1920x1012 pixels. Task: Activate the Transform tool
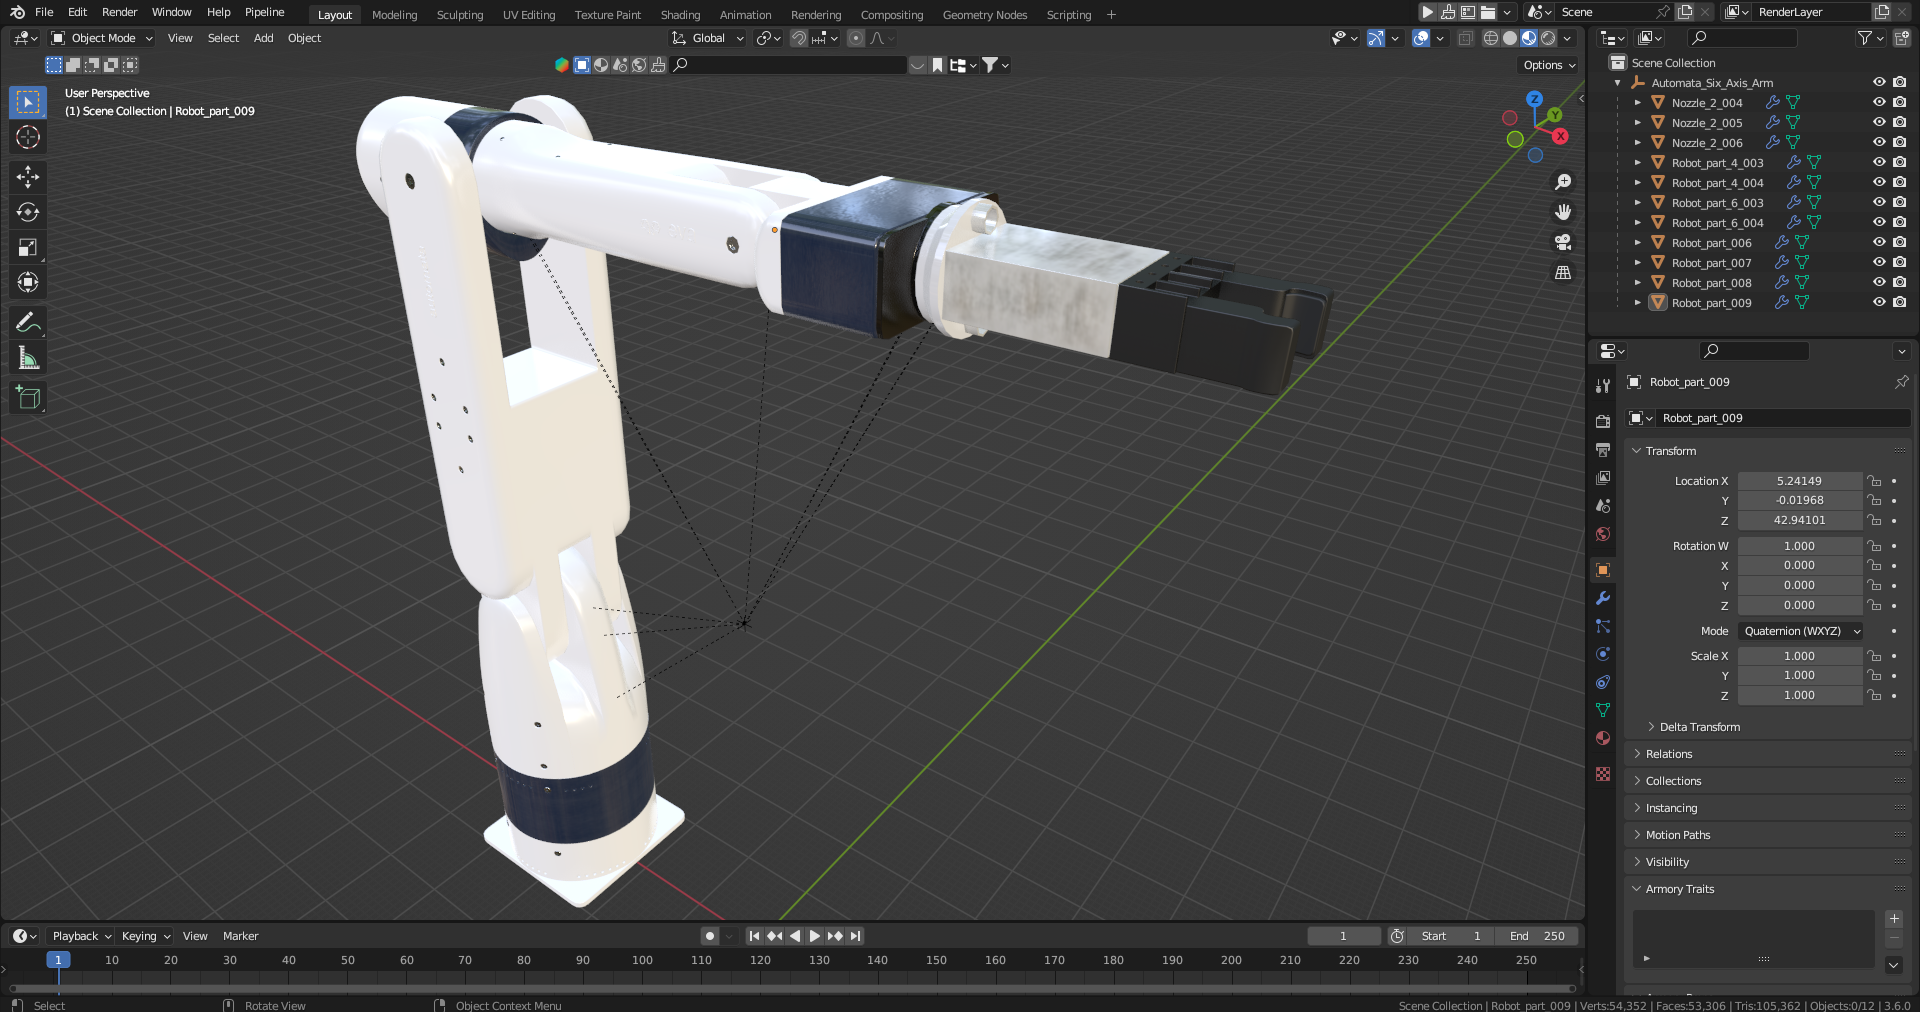pos(28,282)
